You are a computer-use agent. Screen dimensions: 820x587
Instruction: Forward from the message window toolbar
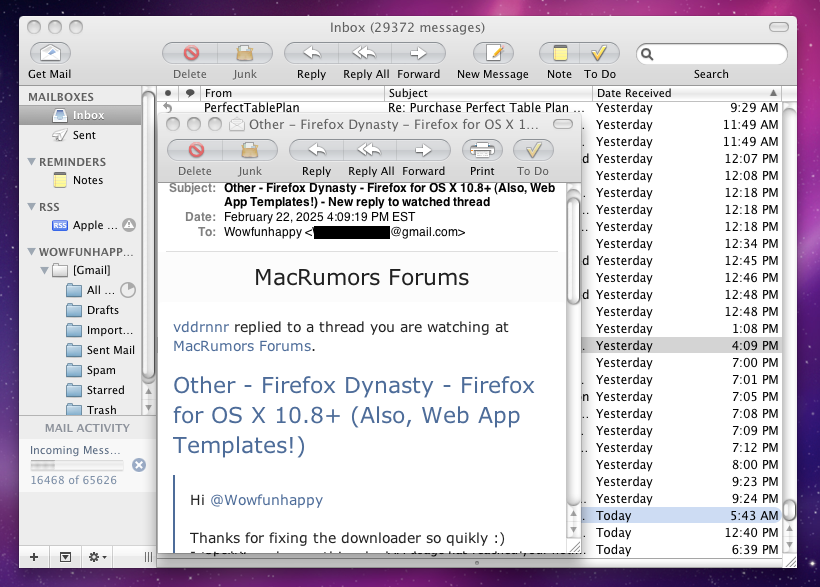(x=424, y=150)
